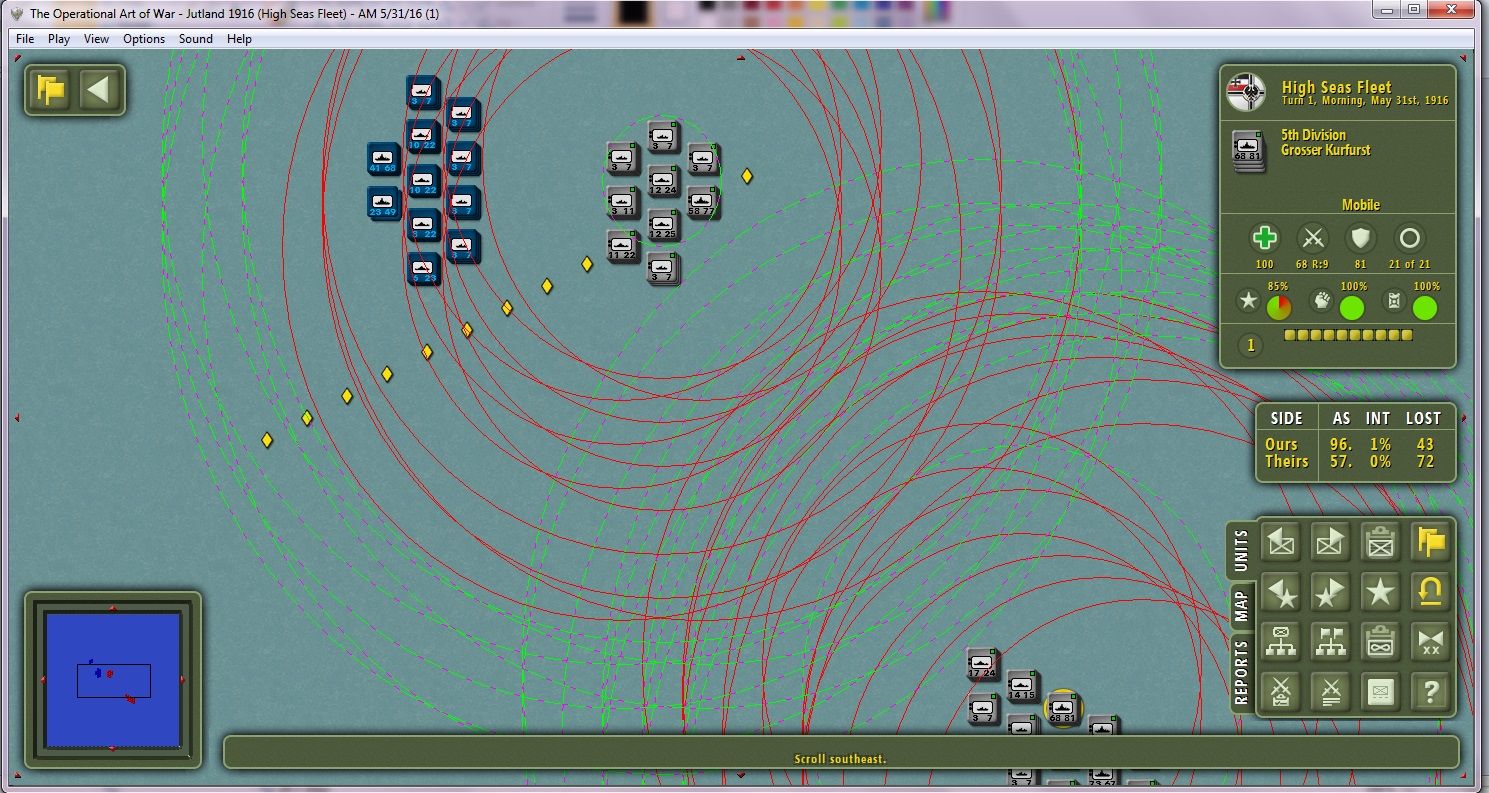Open the Sound menu
Viewport: 1489px width, 793px height.
(196, 39)
